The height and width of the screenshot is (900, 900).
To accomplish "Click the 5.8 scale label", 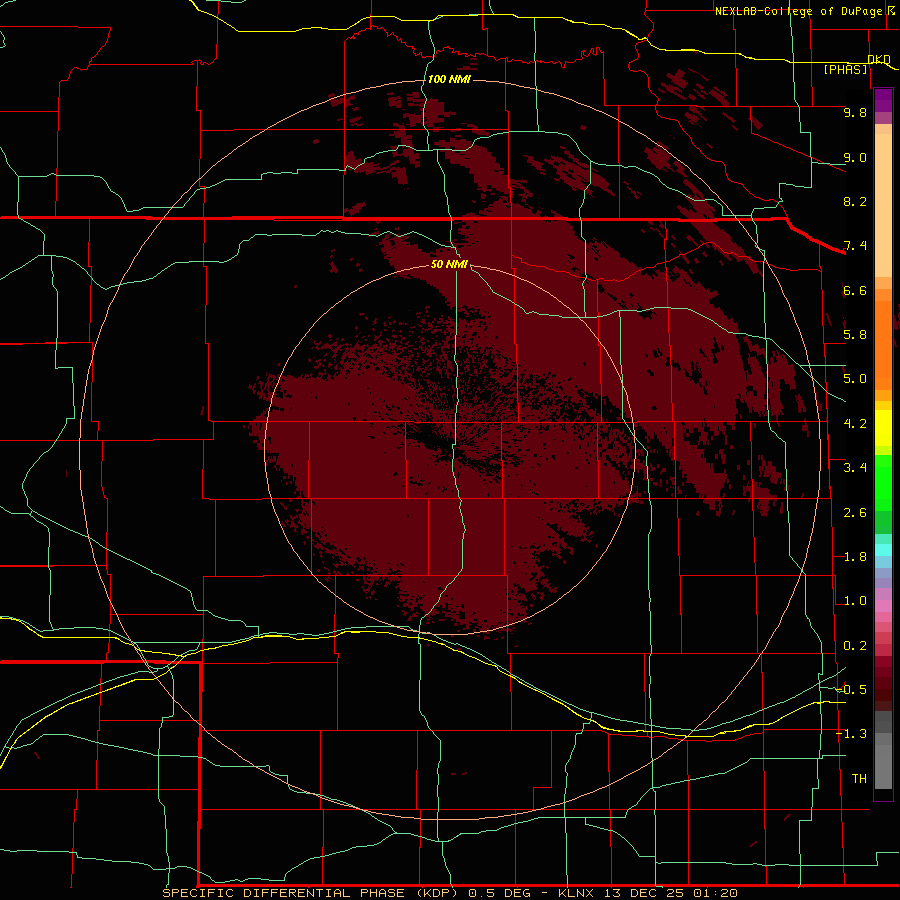I will 855,335.
